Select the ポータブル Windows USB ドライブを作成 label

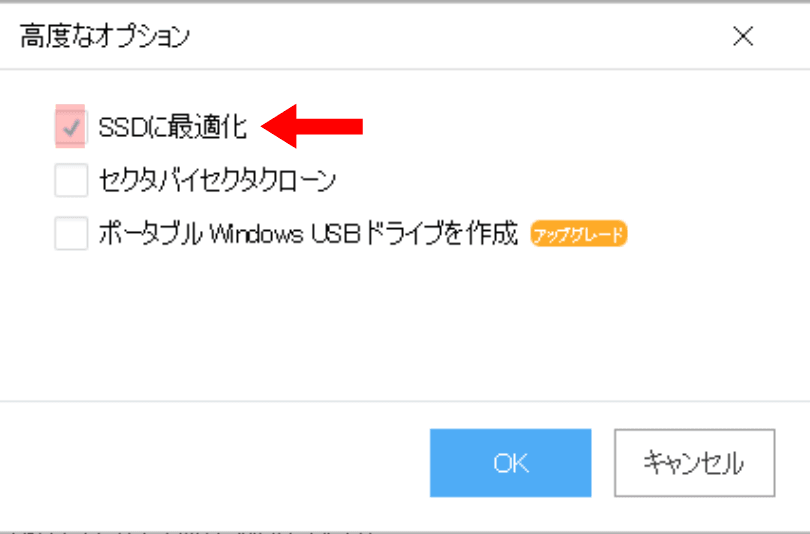click(308, 233)
